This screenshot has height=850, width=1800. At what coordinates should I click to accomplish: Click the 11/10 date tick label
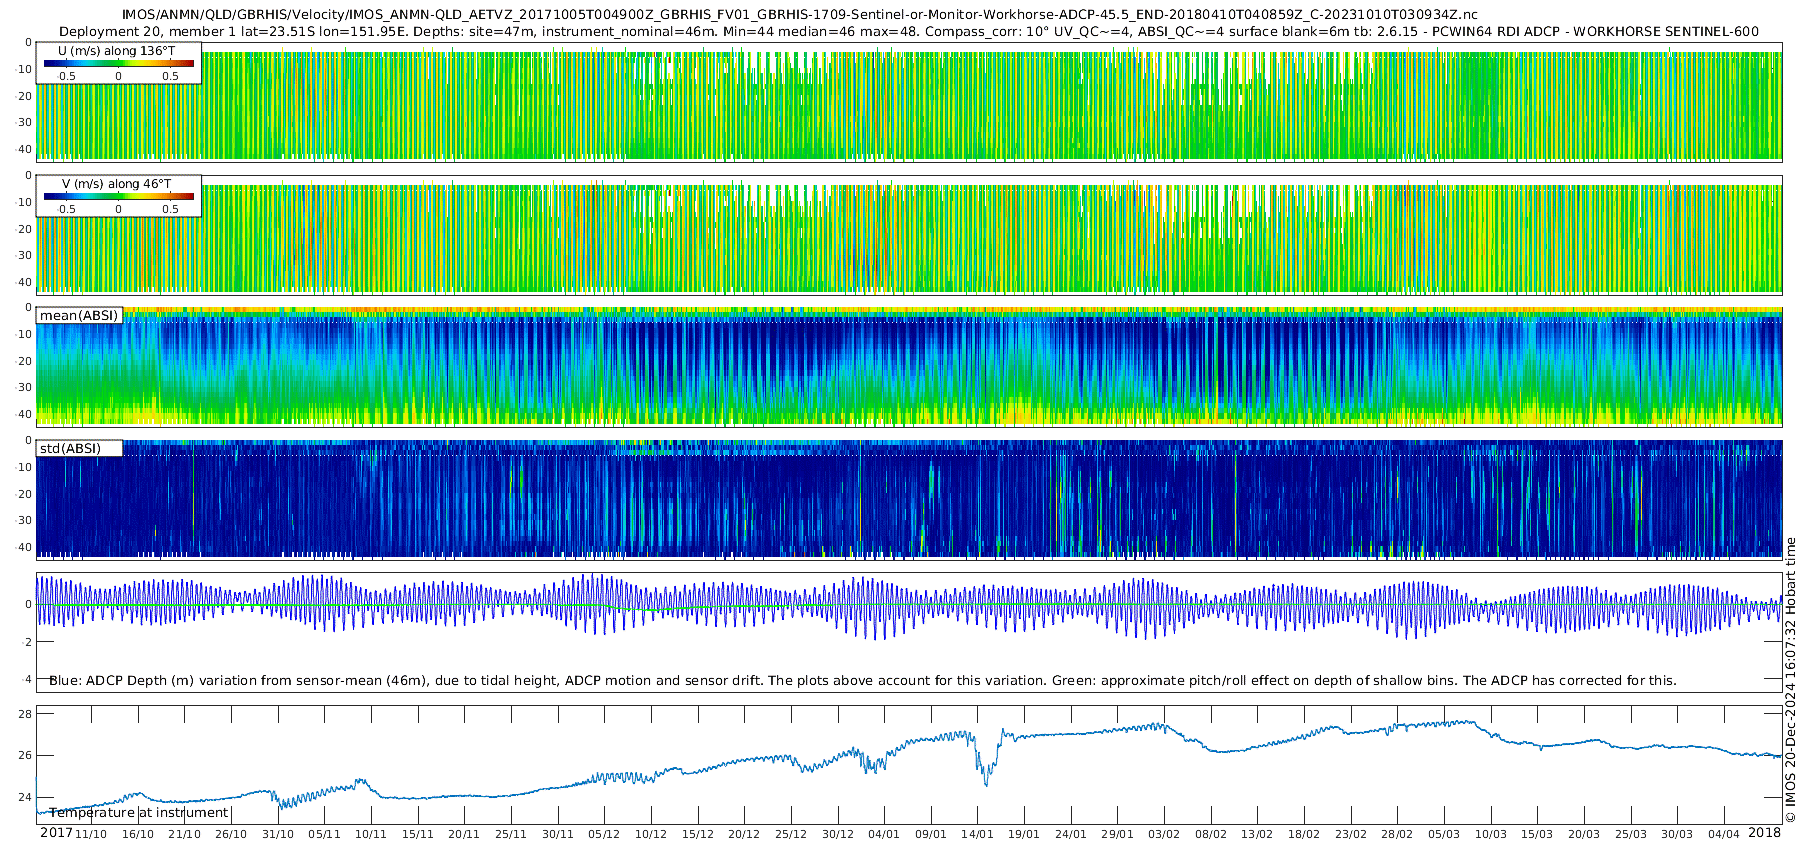tap(91, 834)
